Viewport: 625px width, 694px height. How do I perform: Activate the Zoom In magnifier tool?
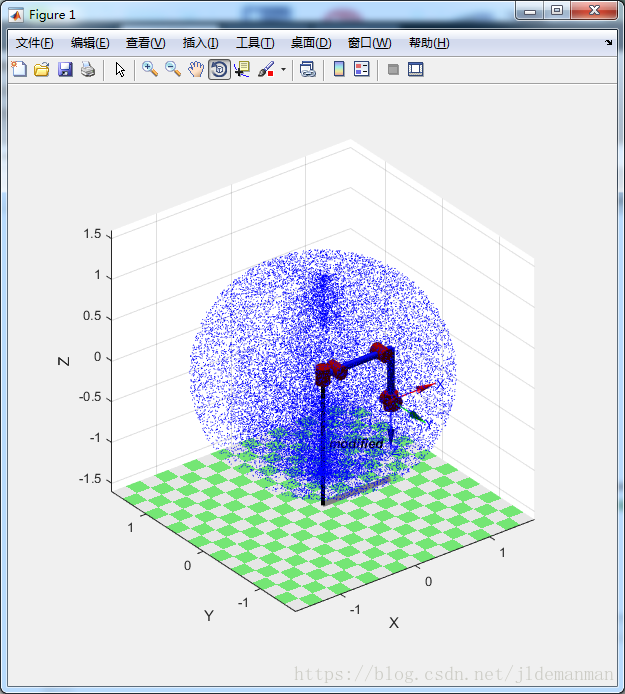(150, 69)
